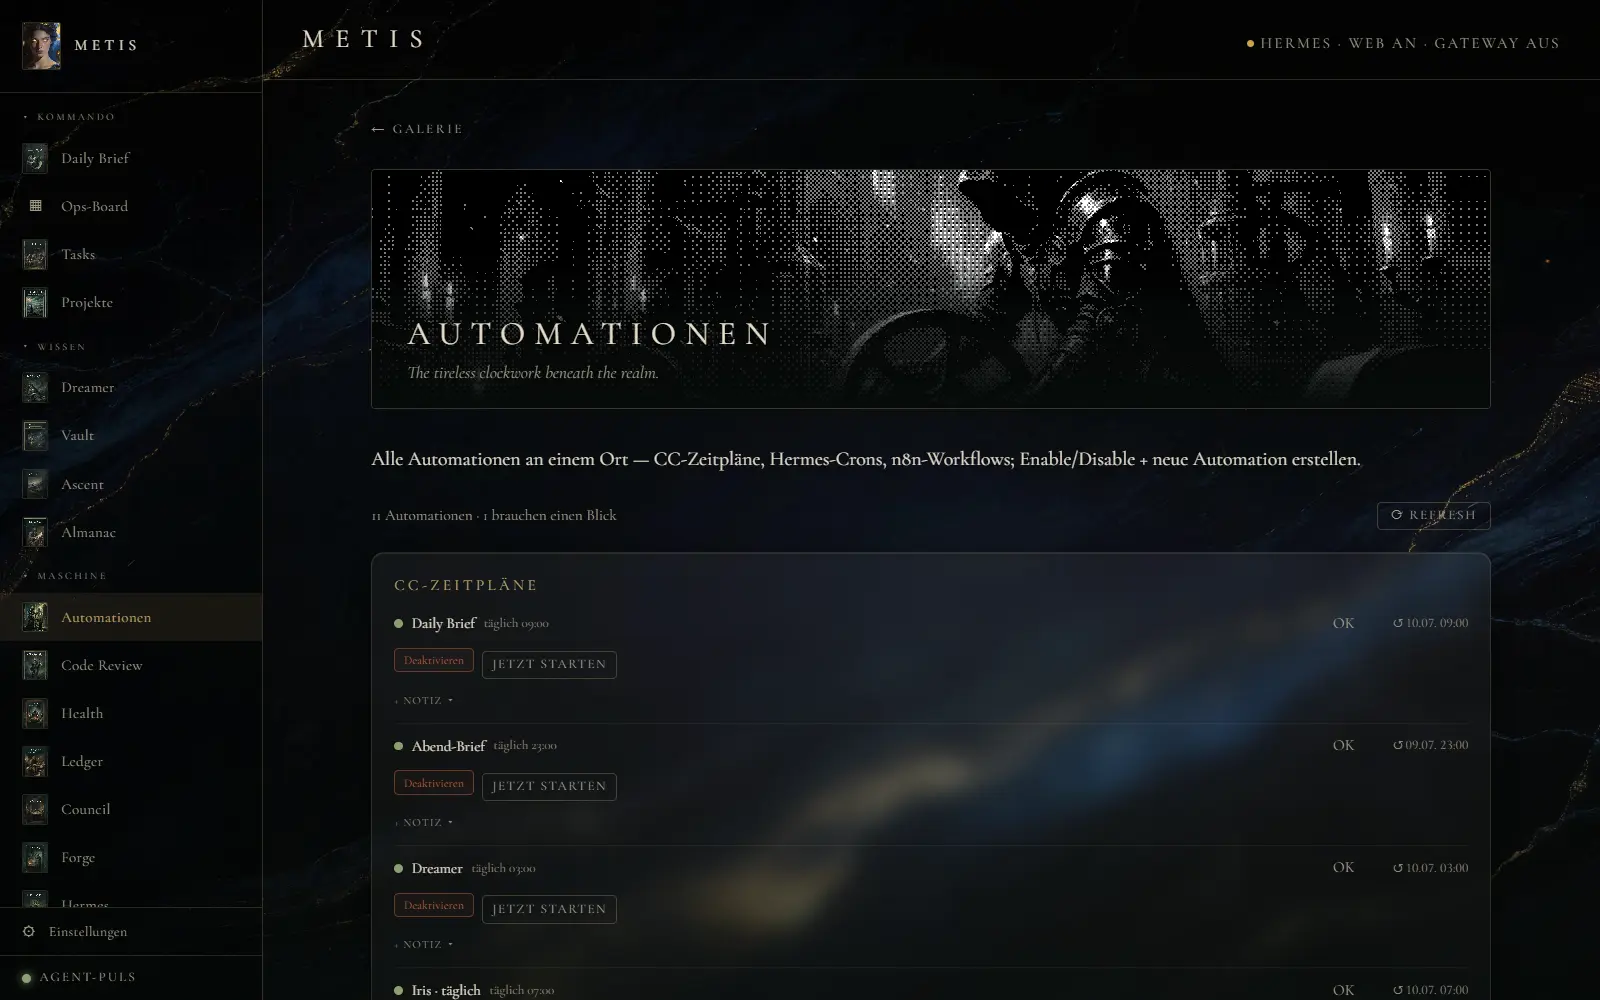Open Council from the sidebar
This screenshot has height=1000, width=1600.
(131, 809)
